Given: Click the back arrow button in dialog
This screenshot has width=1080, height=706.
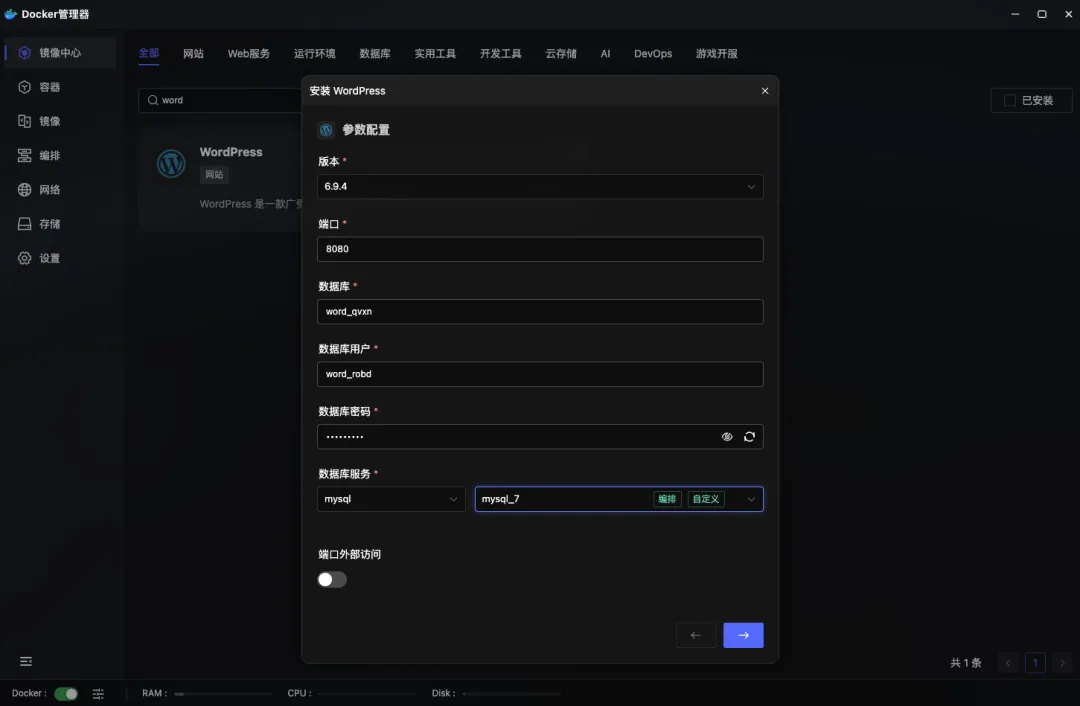Looking at the screenshot, I should (x=696, y=635).
